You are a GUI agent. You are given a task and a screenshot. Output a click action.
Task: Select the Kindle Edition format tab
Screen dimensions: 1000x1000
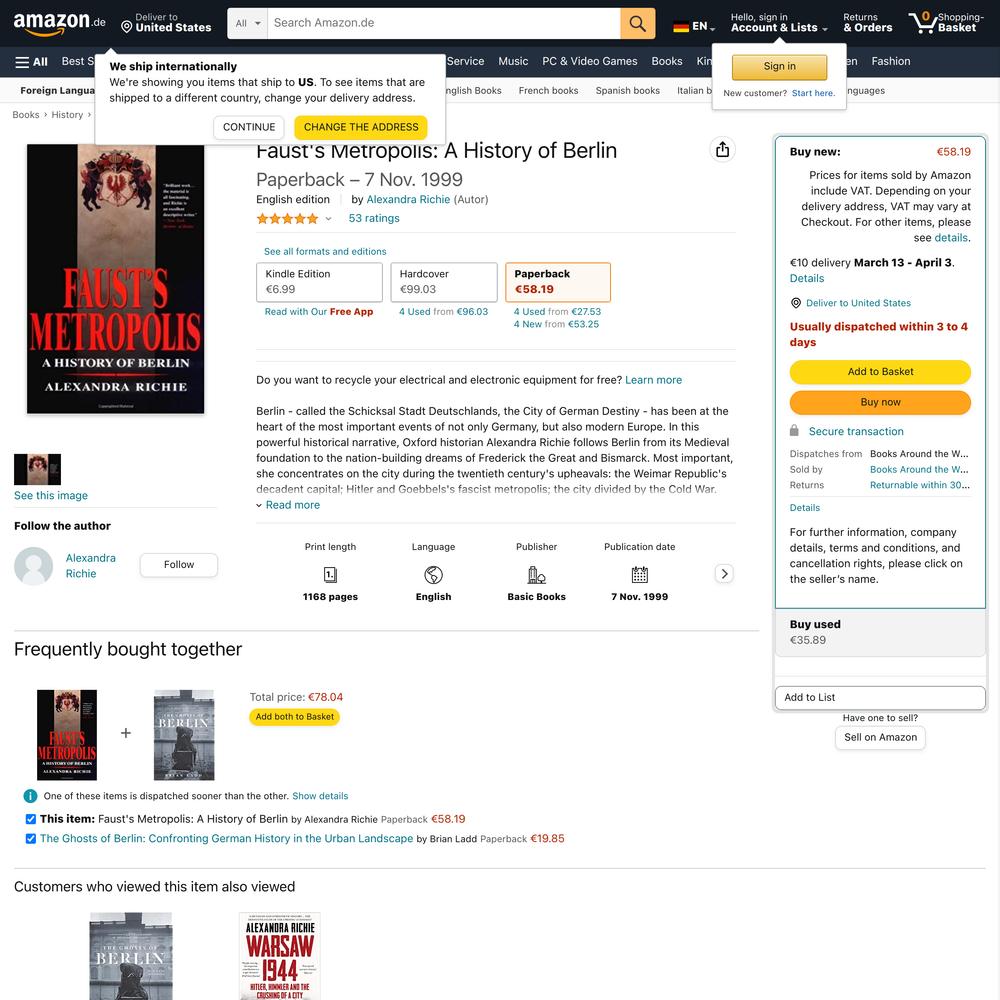pyautogui.click(x=320, y=282)
